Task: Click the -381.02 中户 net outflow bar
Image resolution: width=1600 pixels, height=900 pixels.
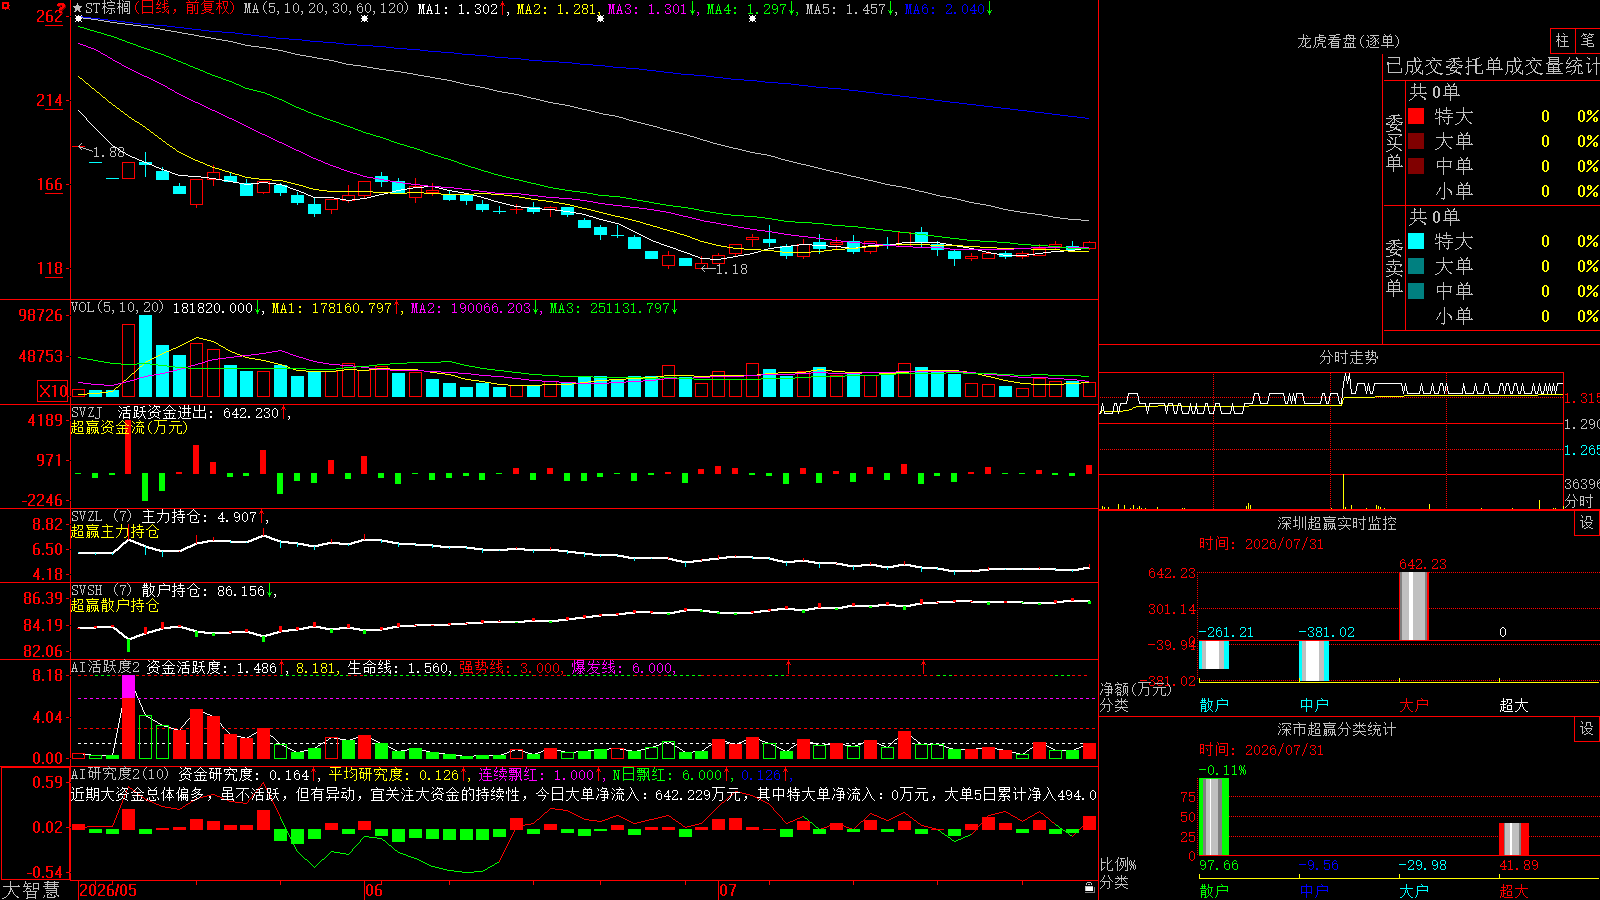Action: (1314, 661)
